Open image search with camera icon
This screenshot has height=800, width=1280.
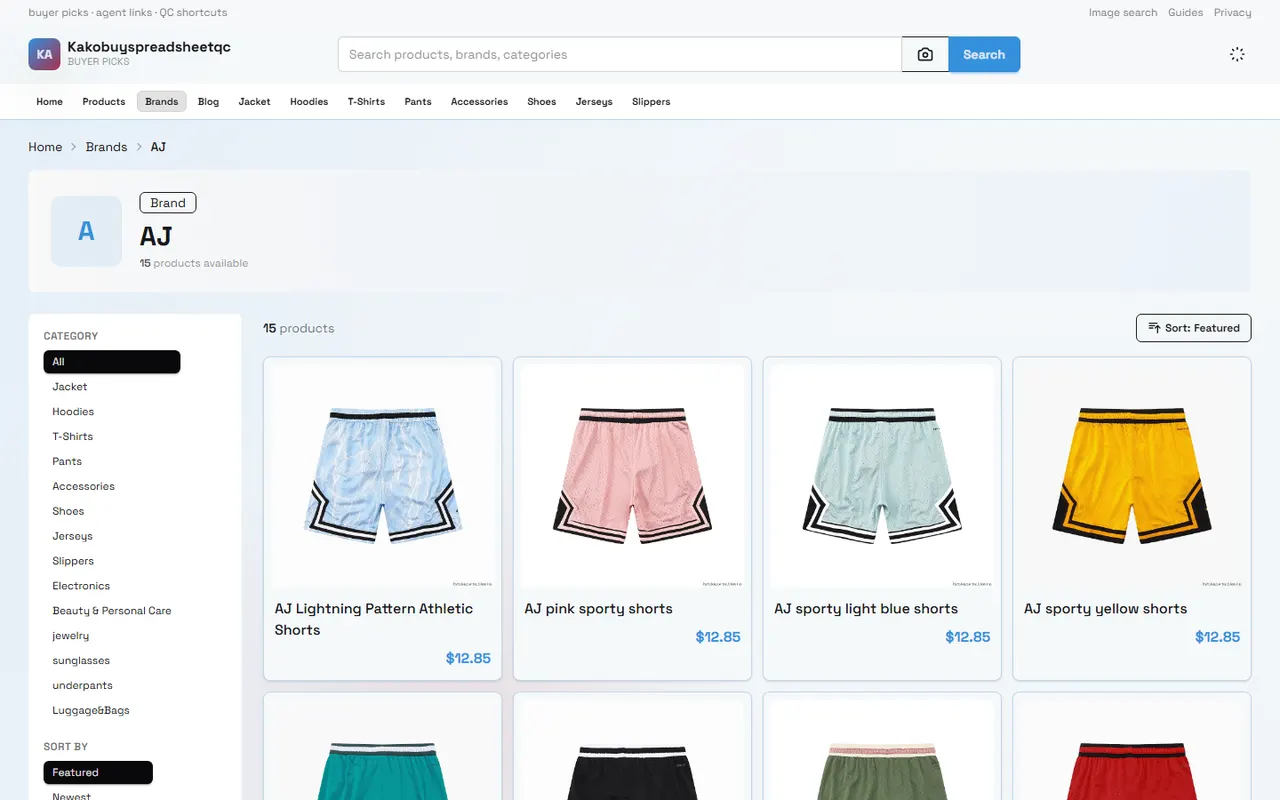point(925,55)
